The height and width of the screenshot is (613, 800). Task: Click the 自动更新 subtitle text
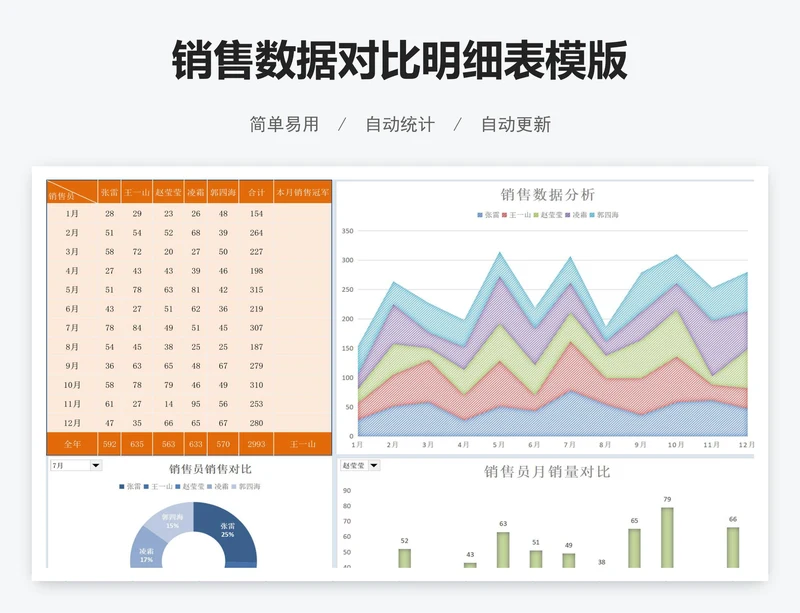point(516,124)
